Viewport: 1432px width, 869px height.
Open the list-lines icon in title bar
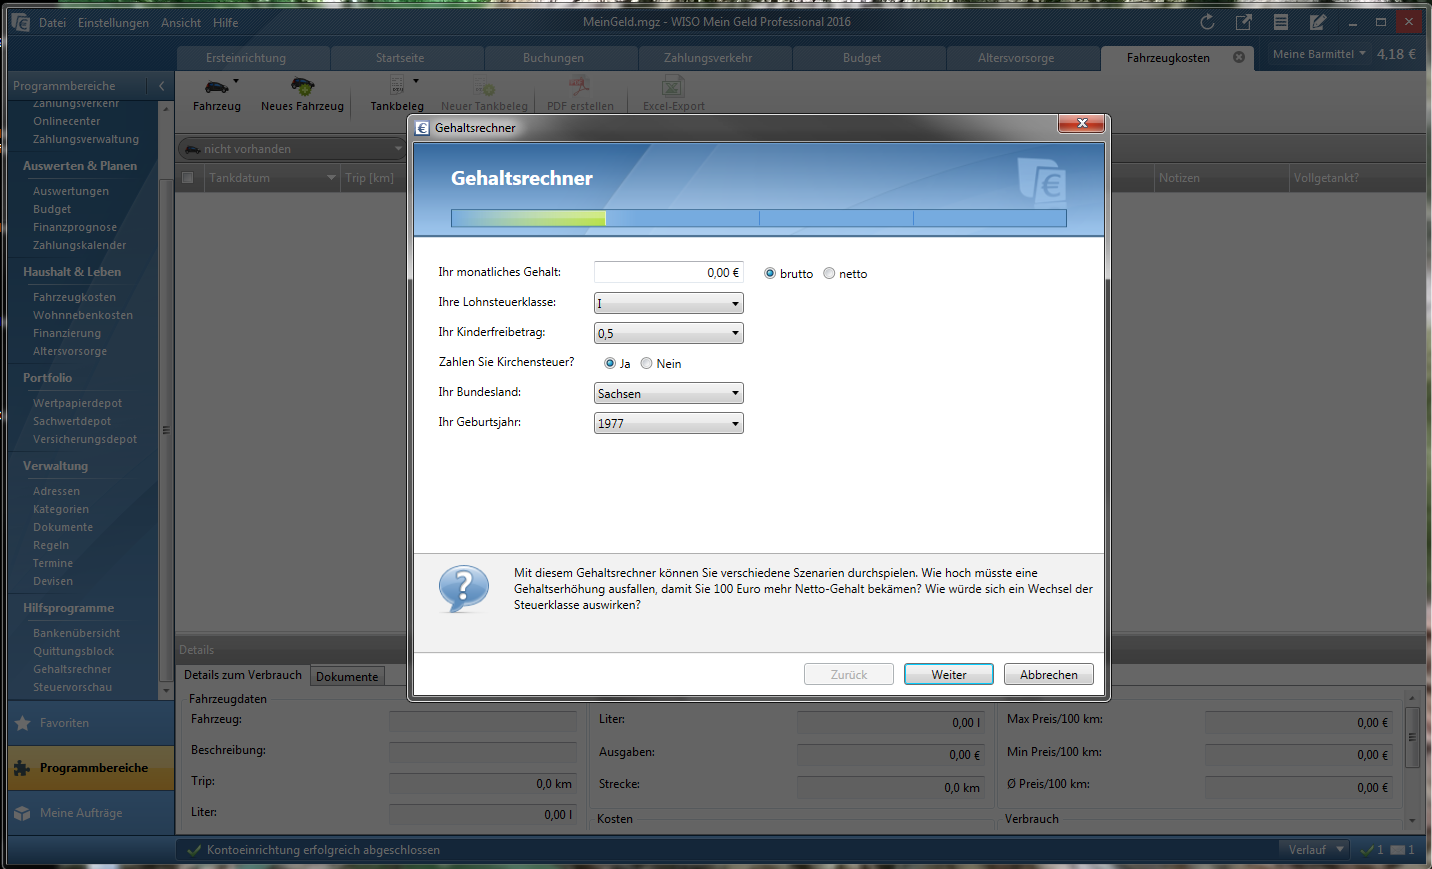tap(1281, 22)
